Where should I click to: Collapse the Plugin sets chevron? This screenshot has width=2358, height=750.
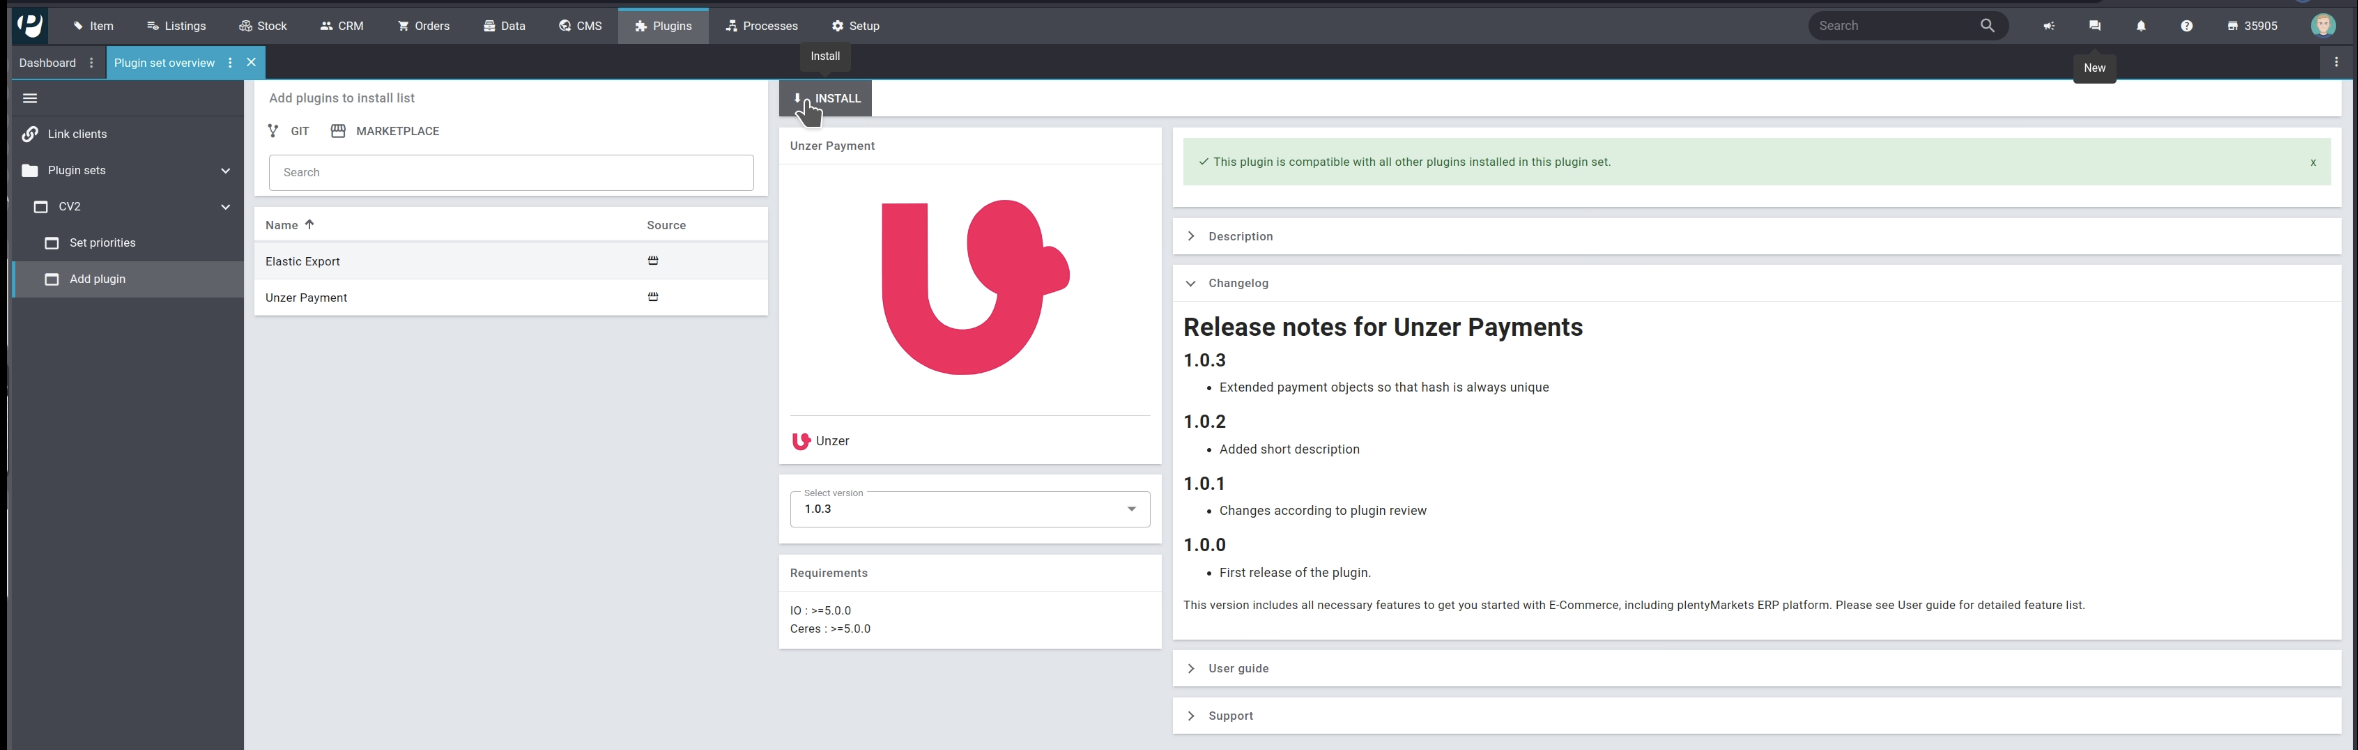[225, 171]
